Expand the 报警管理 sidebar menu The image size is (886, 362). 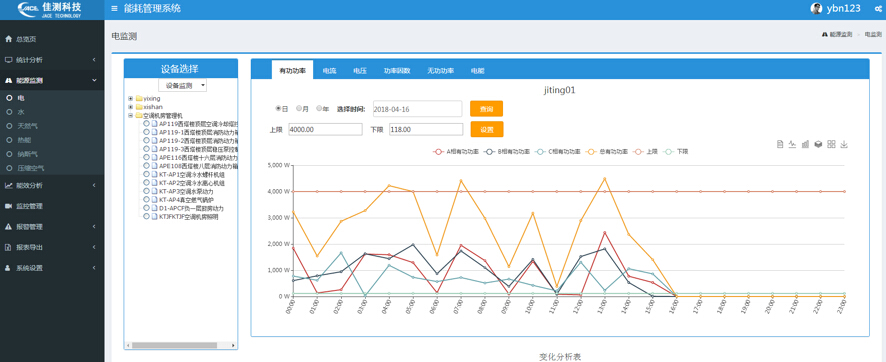[52, 226]
